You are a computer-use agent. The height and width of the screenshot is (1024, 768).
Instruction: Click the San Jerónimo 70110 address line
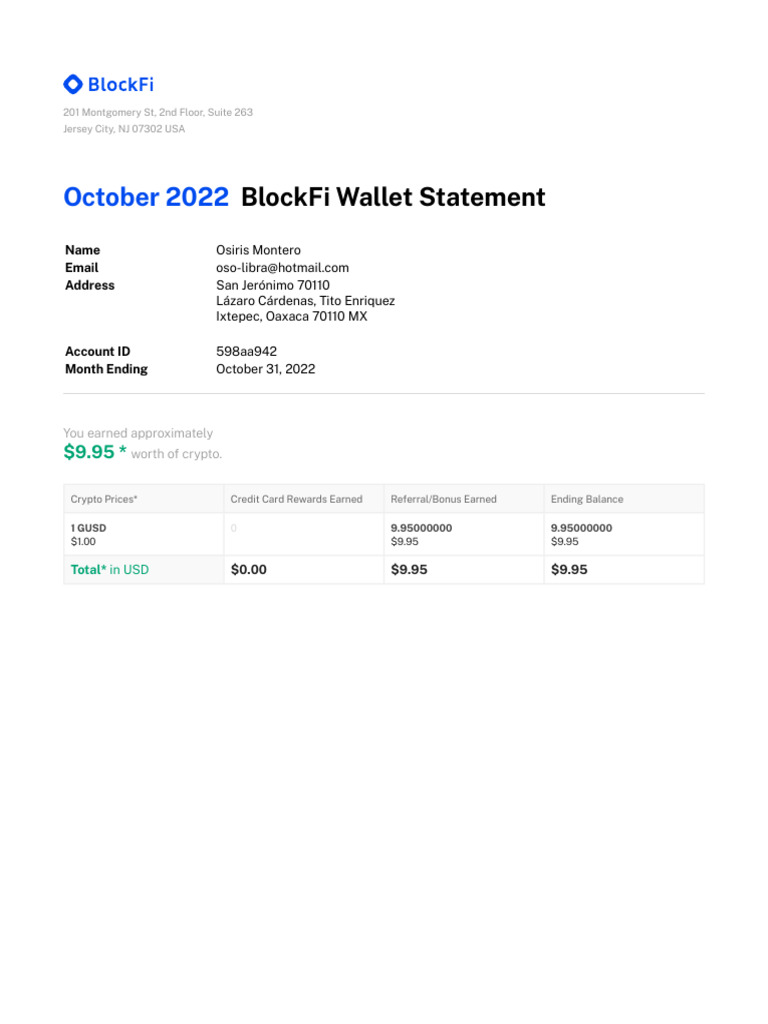(x=272, y=285)
